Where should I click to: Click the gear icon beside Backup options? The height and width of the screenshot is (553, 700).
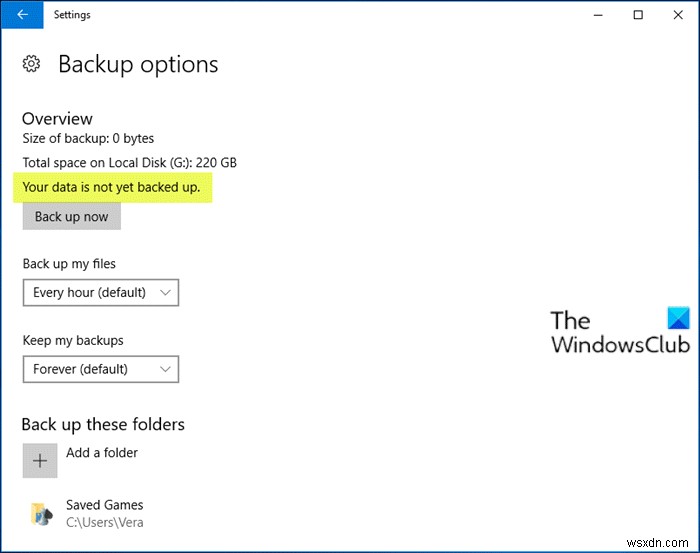tap(31, 64)
